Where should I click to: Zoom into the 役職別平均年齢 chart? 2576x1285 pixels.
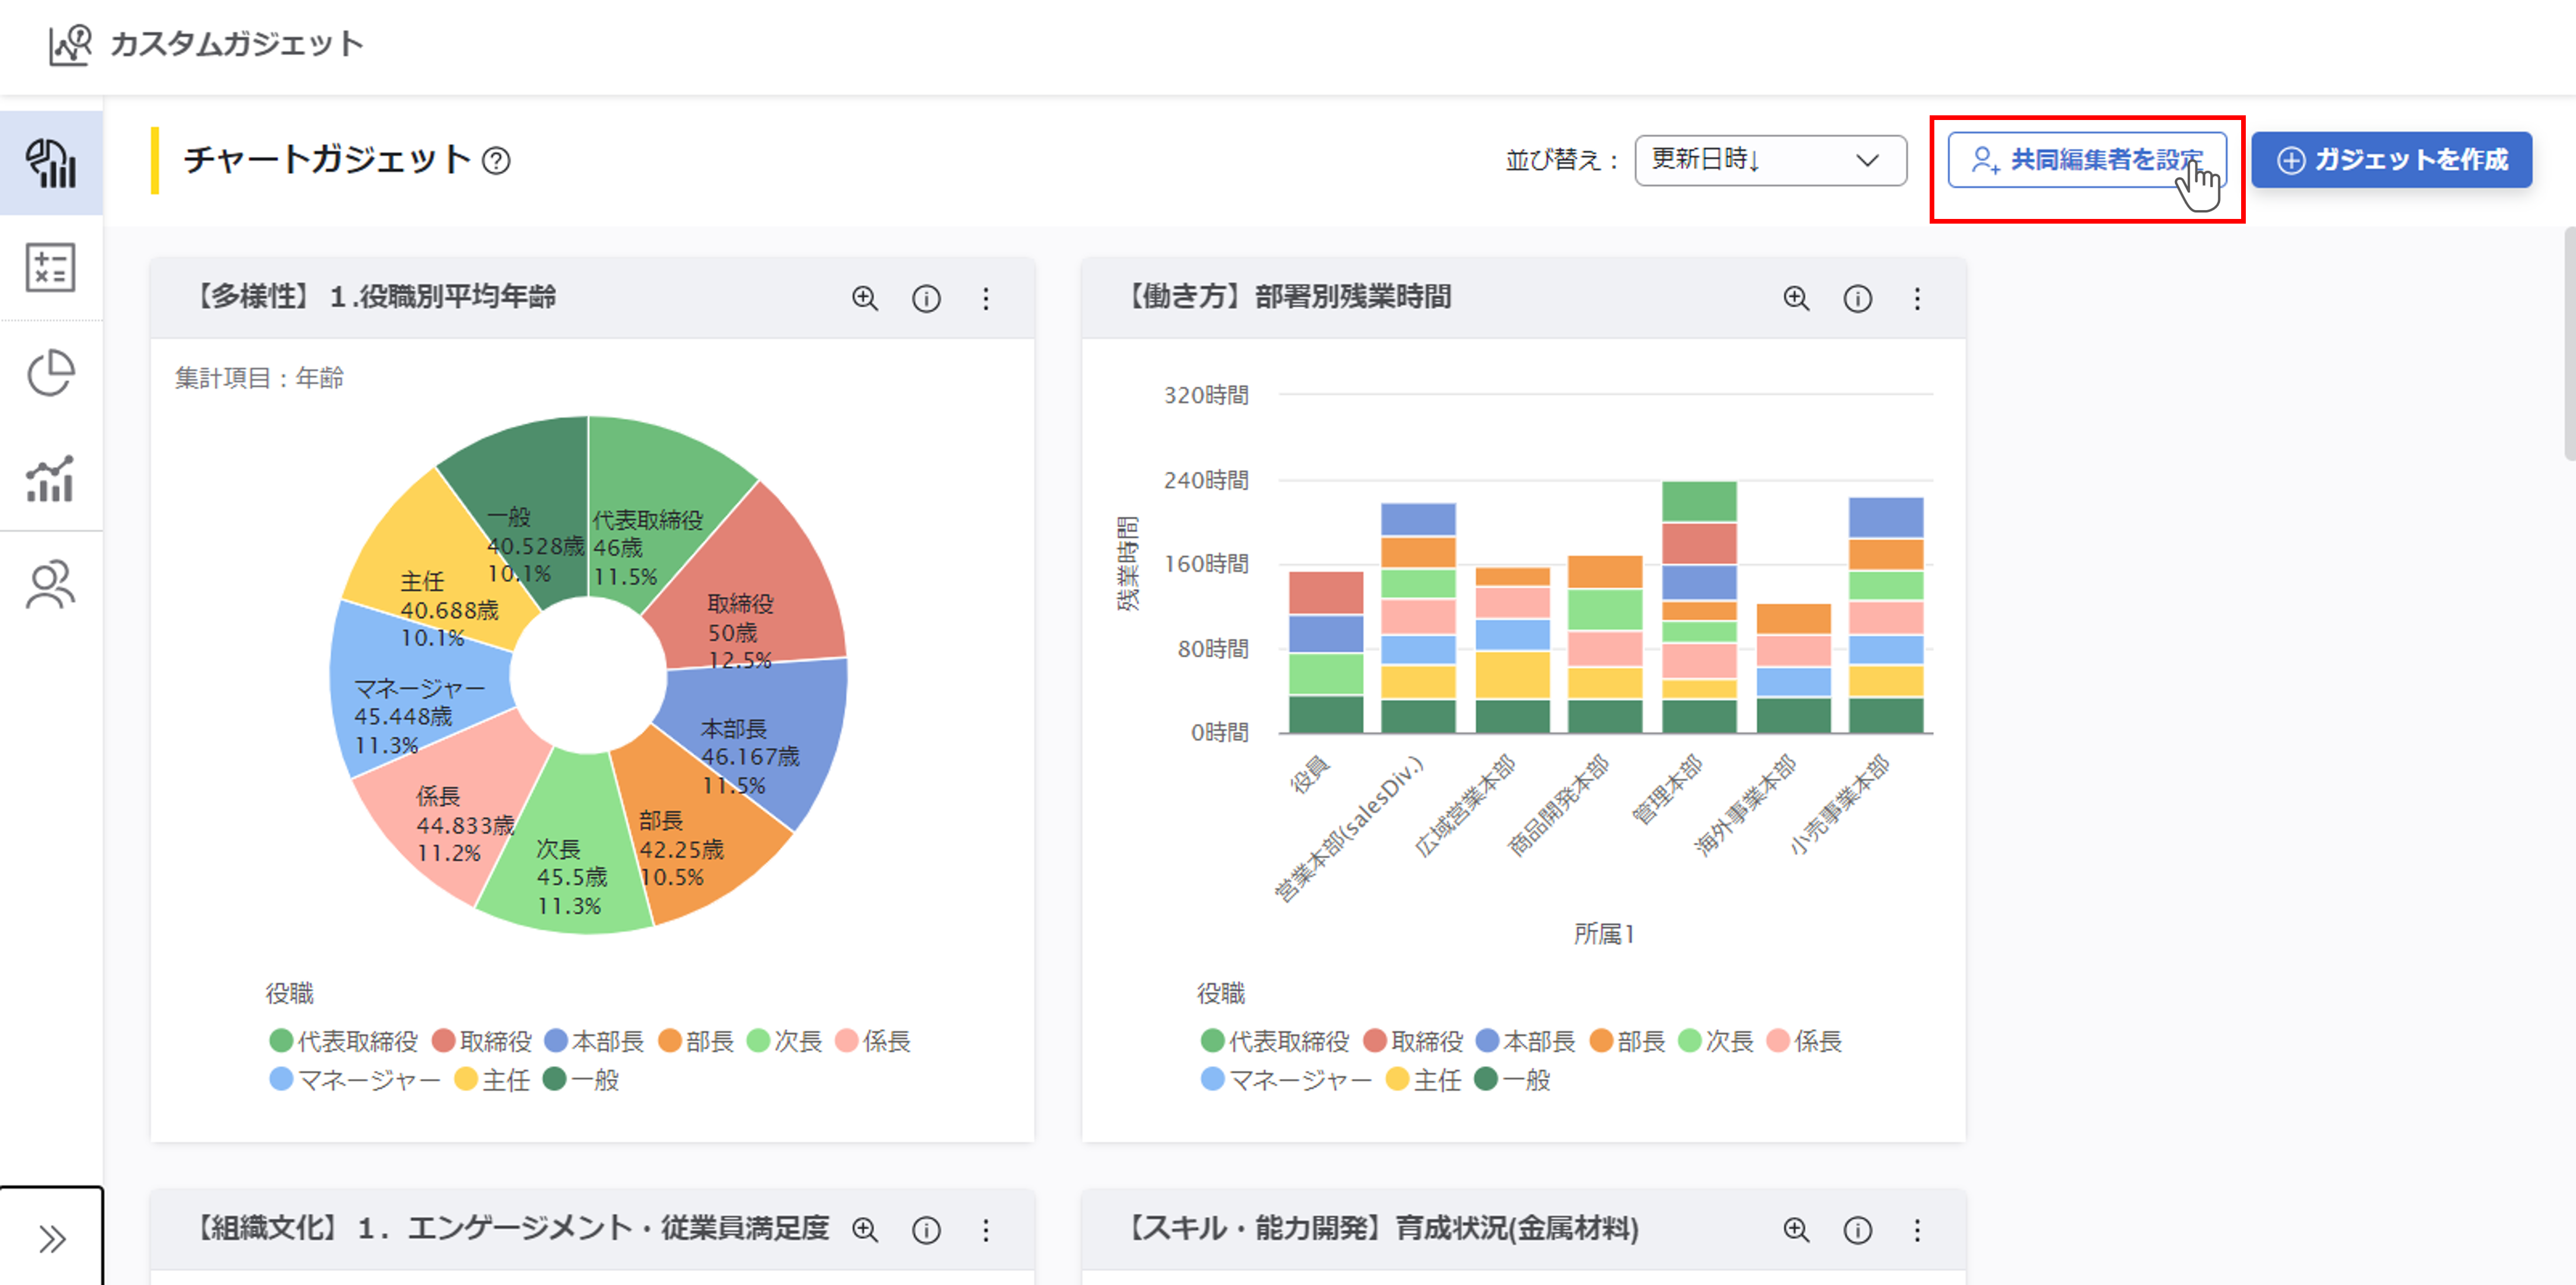(x=864, y=298)
